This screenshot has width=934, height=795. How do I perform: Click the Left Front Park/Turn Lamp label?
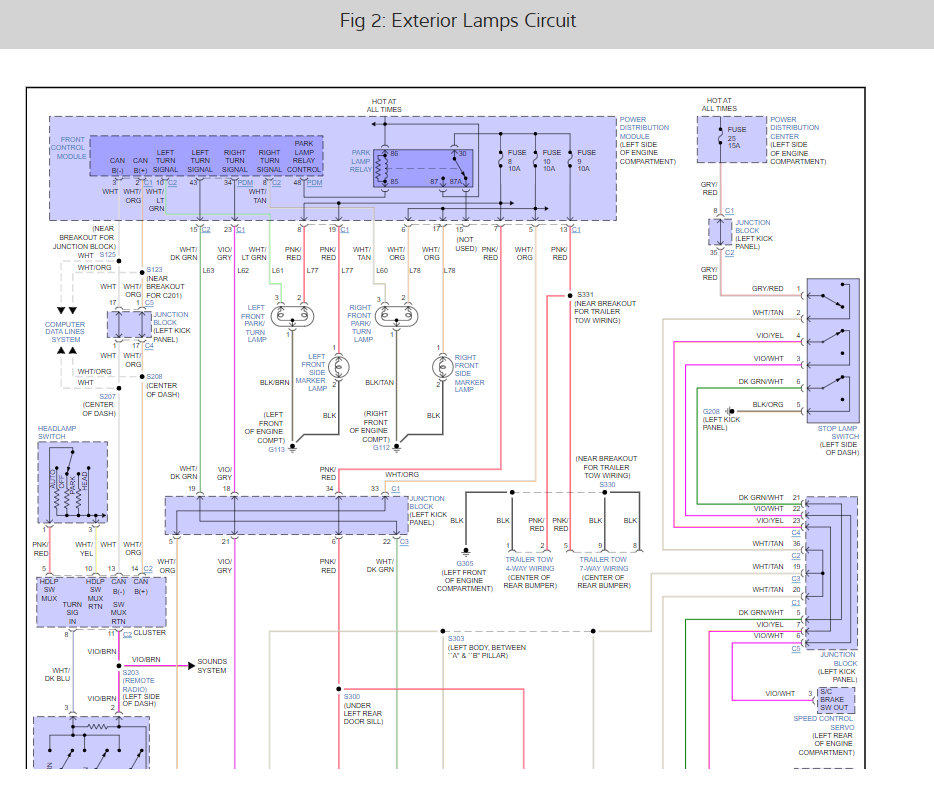[254, 323]
